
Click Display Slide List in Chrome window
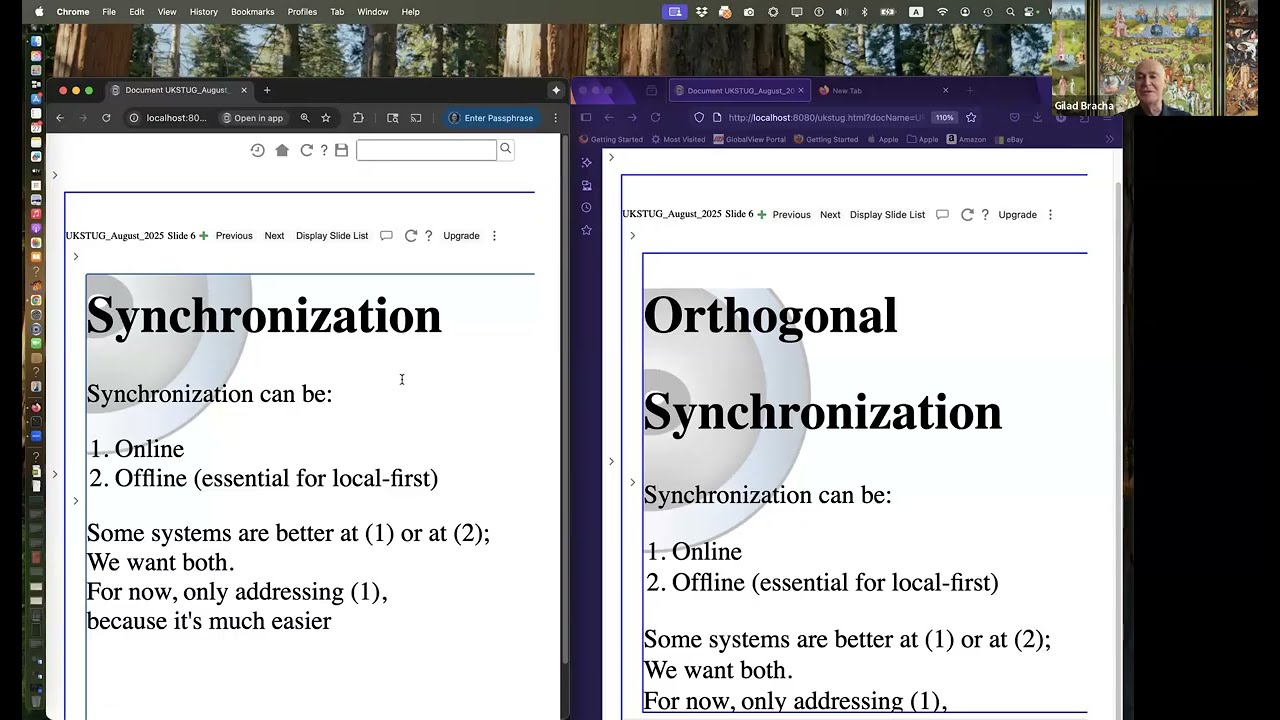click(x=332, y=236)
